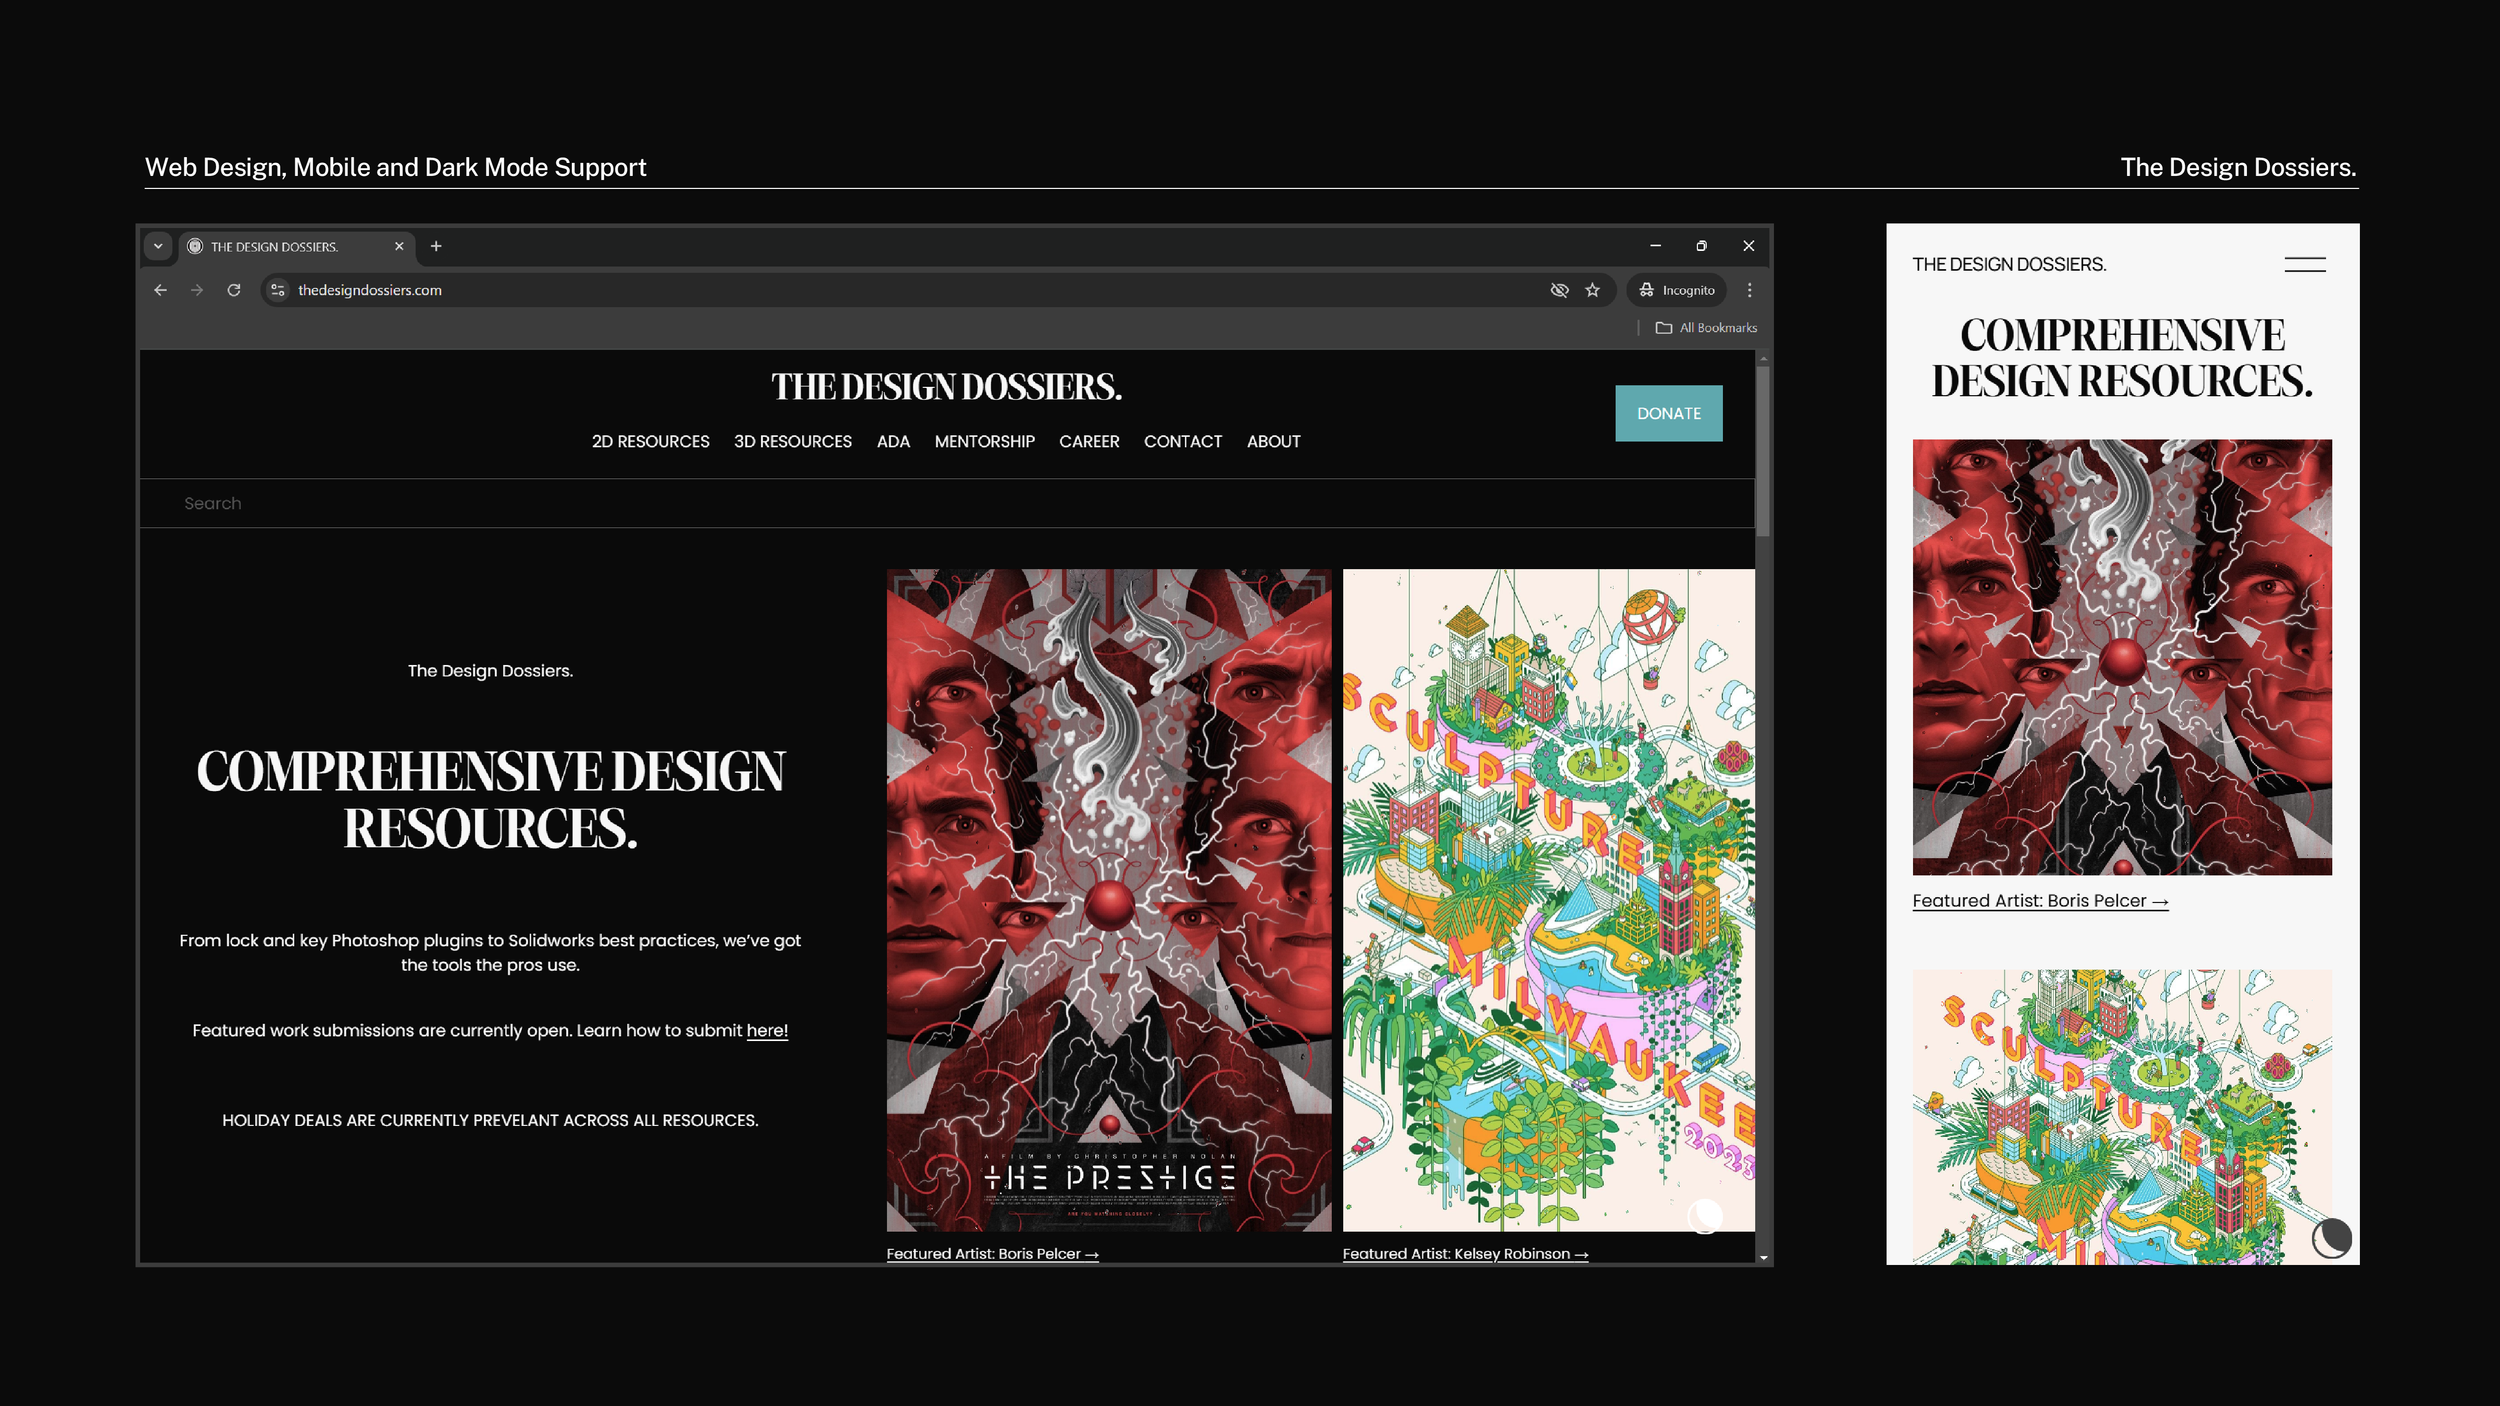
Task: Open the Contact nav item
Action: 1183,441
